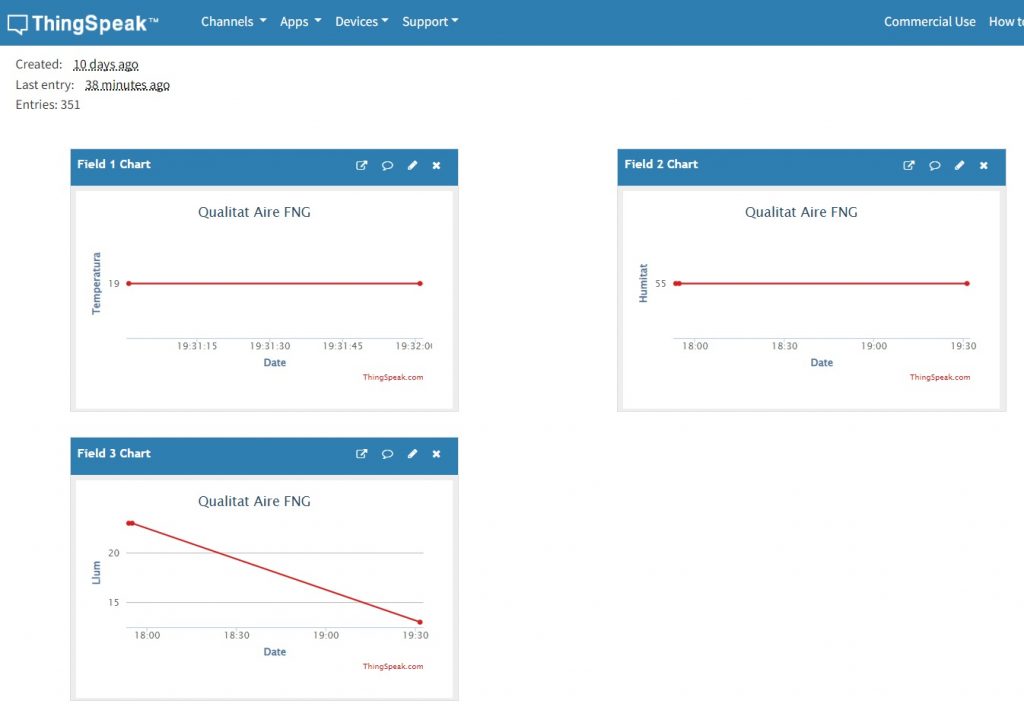1024x704 pixels.
Task: Edit Field 3 Chart with pencil icon
Action: (x=412, y=454)
